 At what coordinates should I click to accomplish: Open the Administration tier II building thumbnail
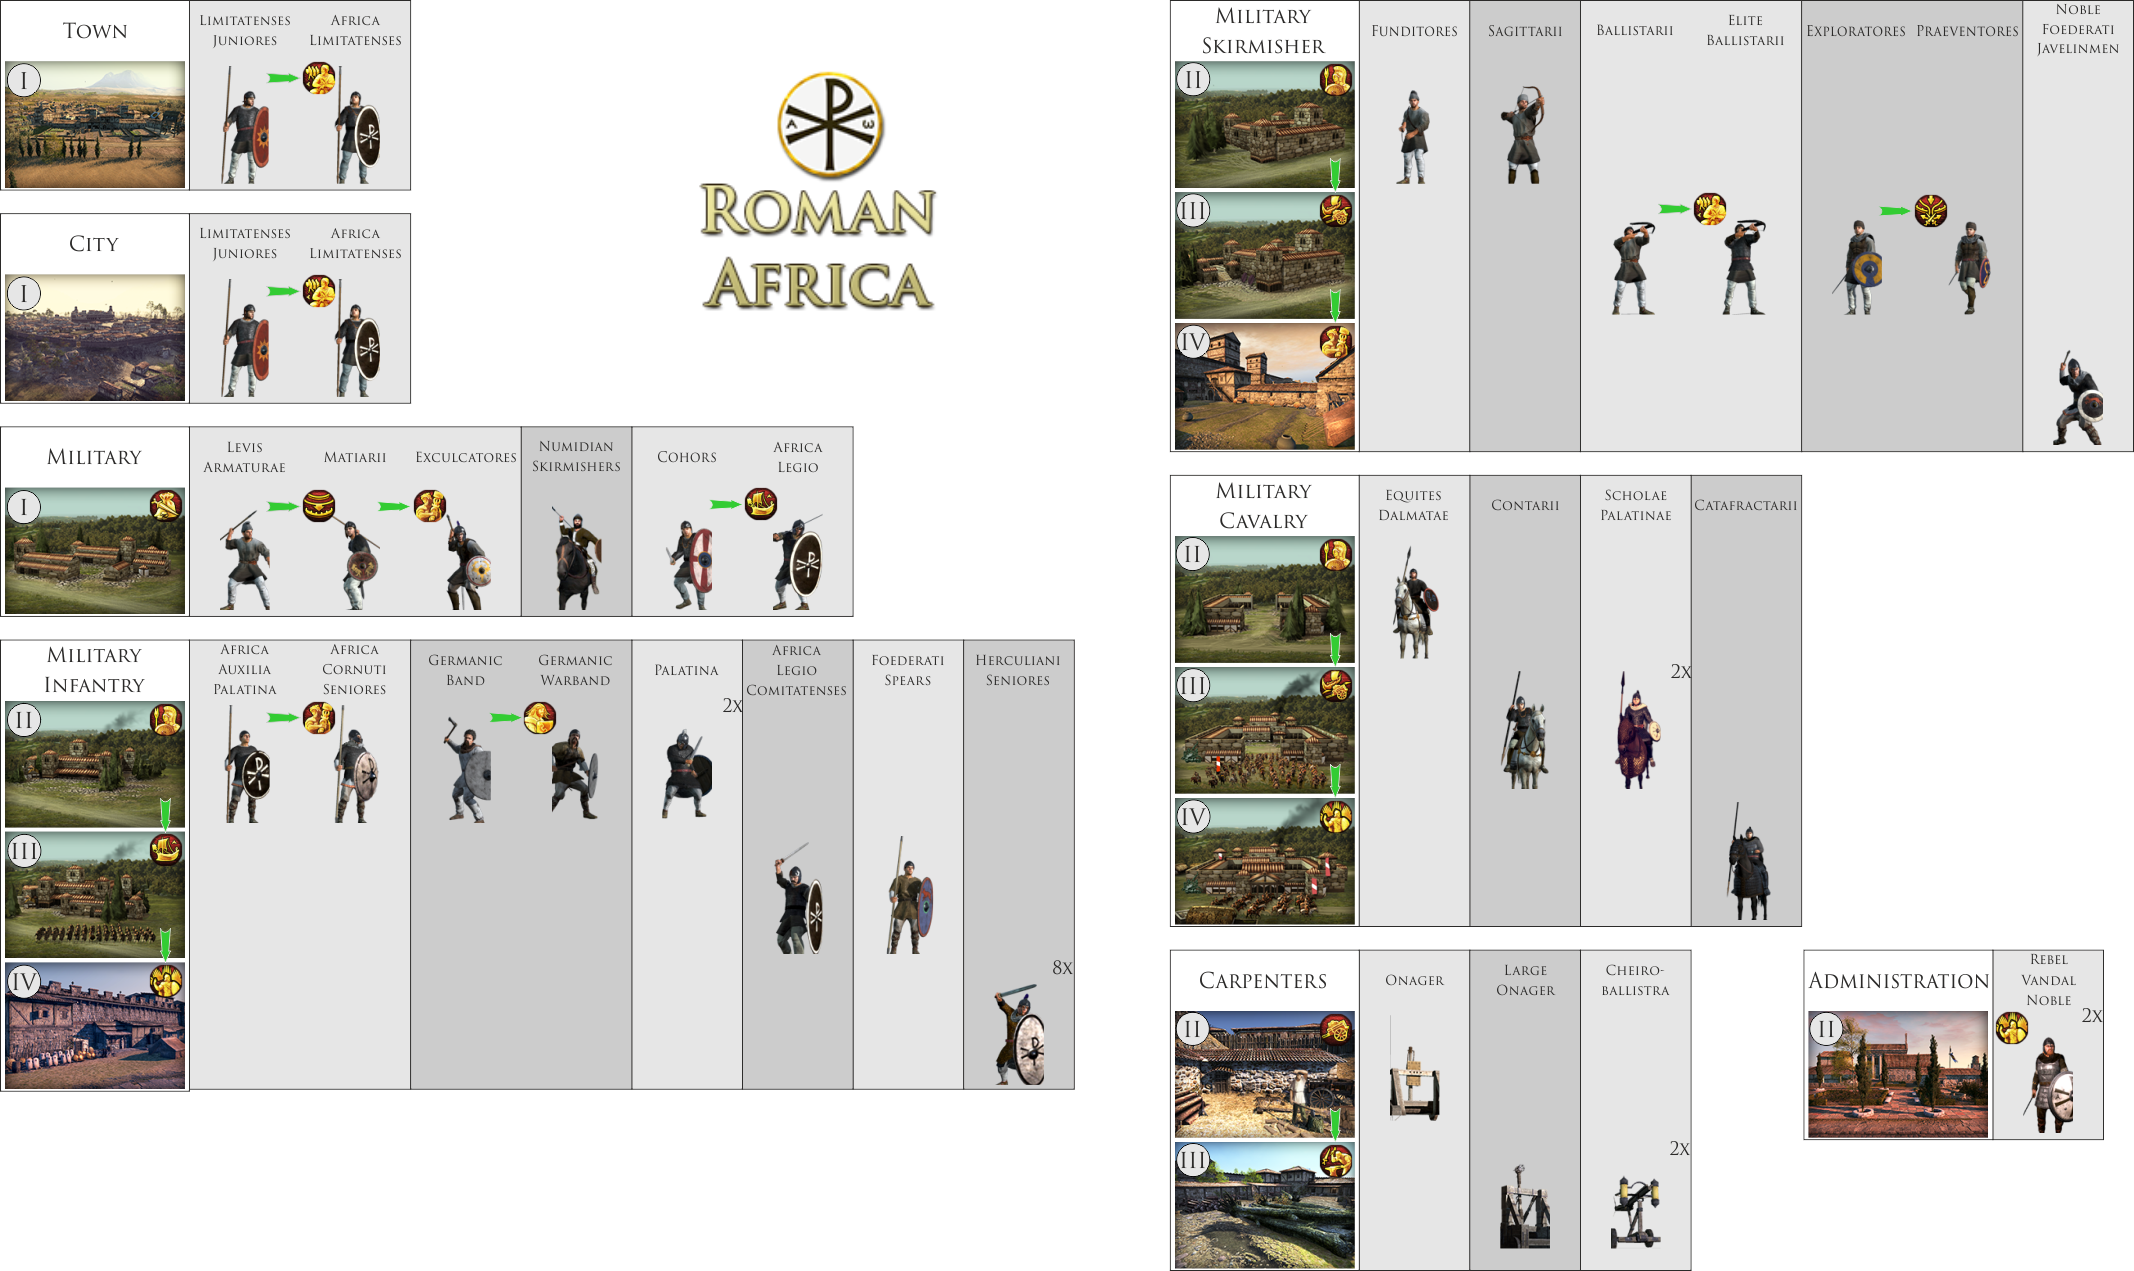tap(1898, 1074)
